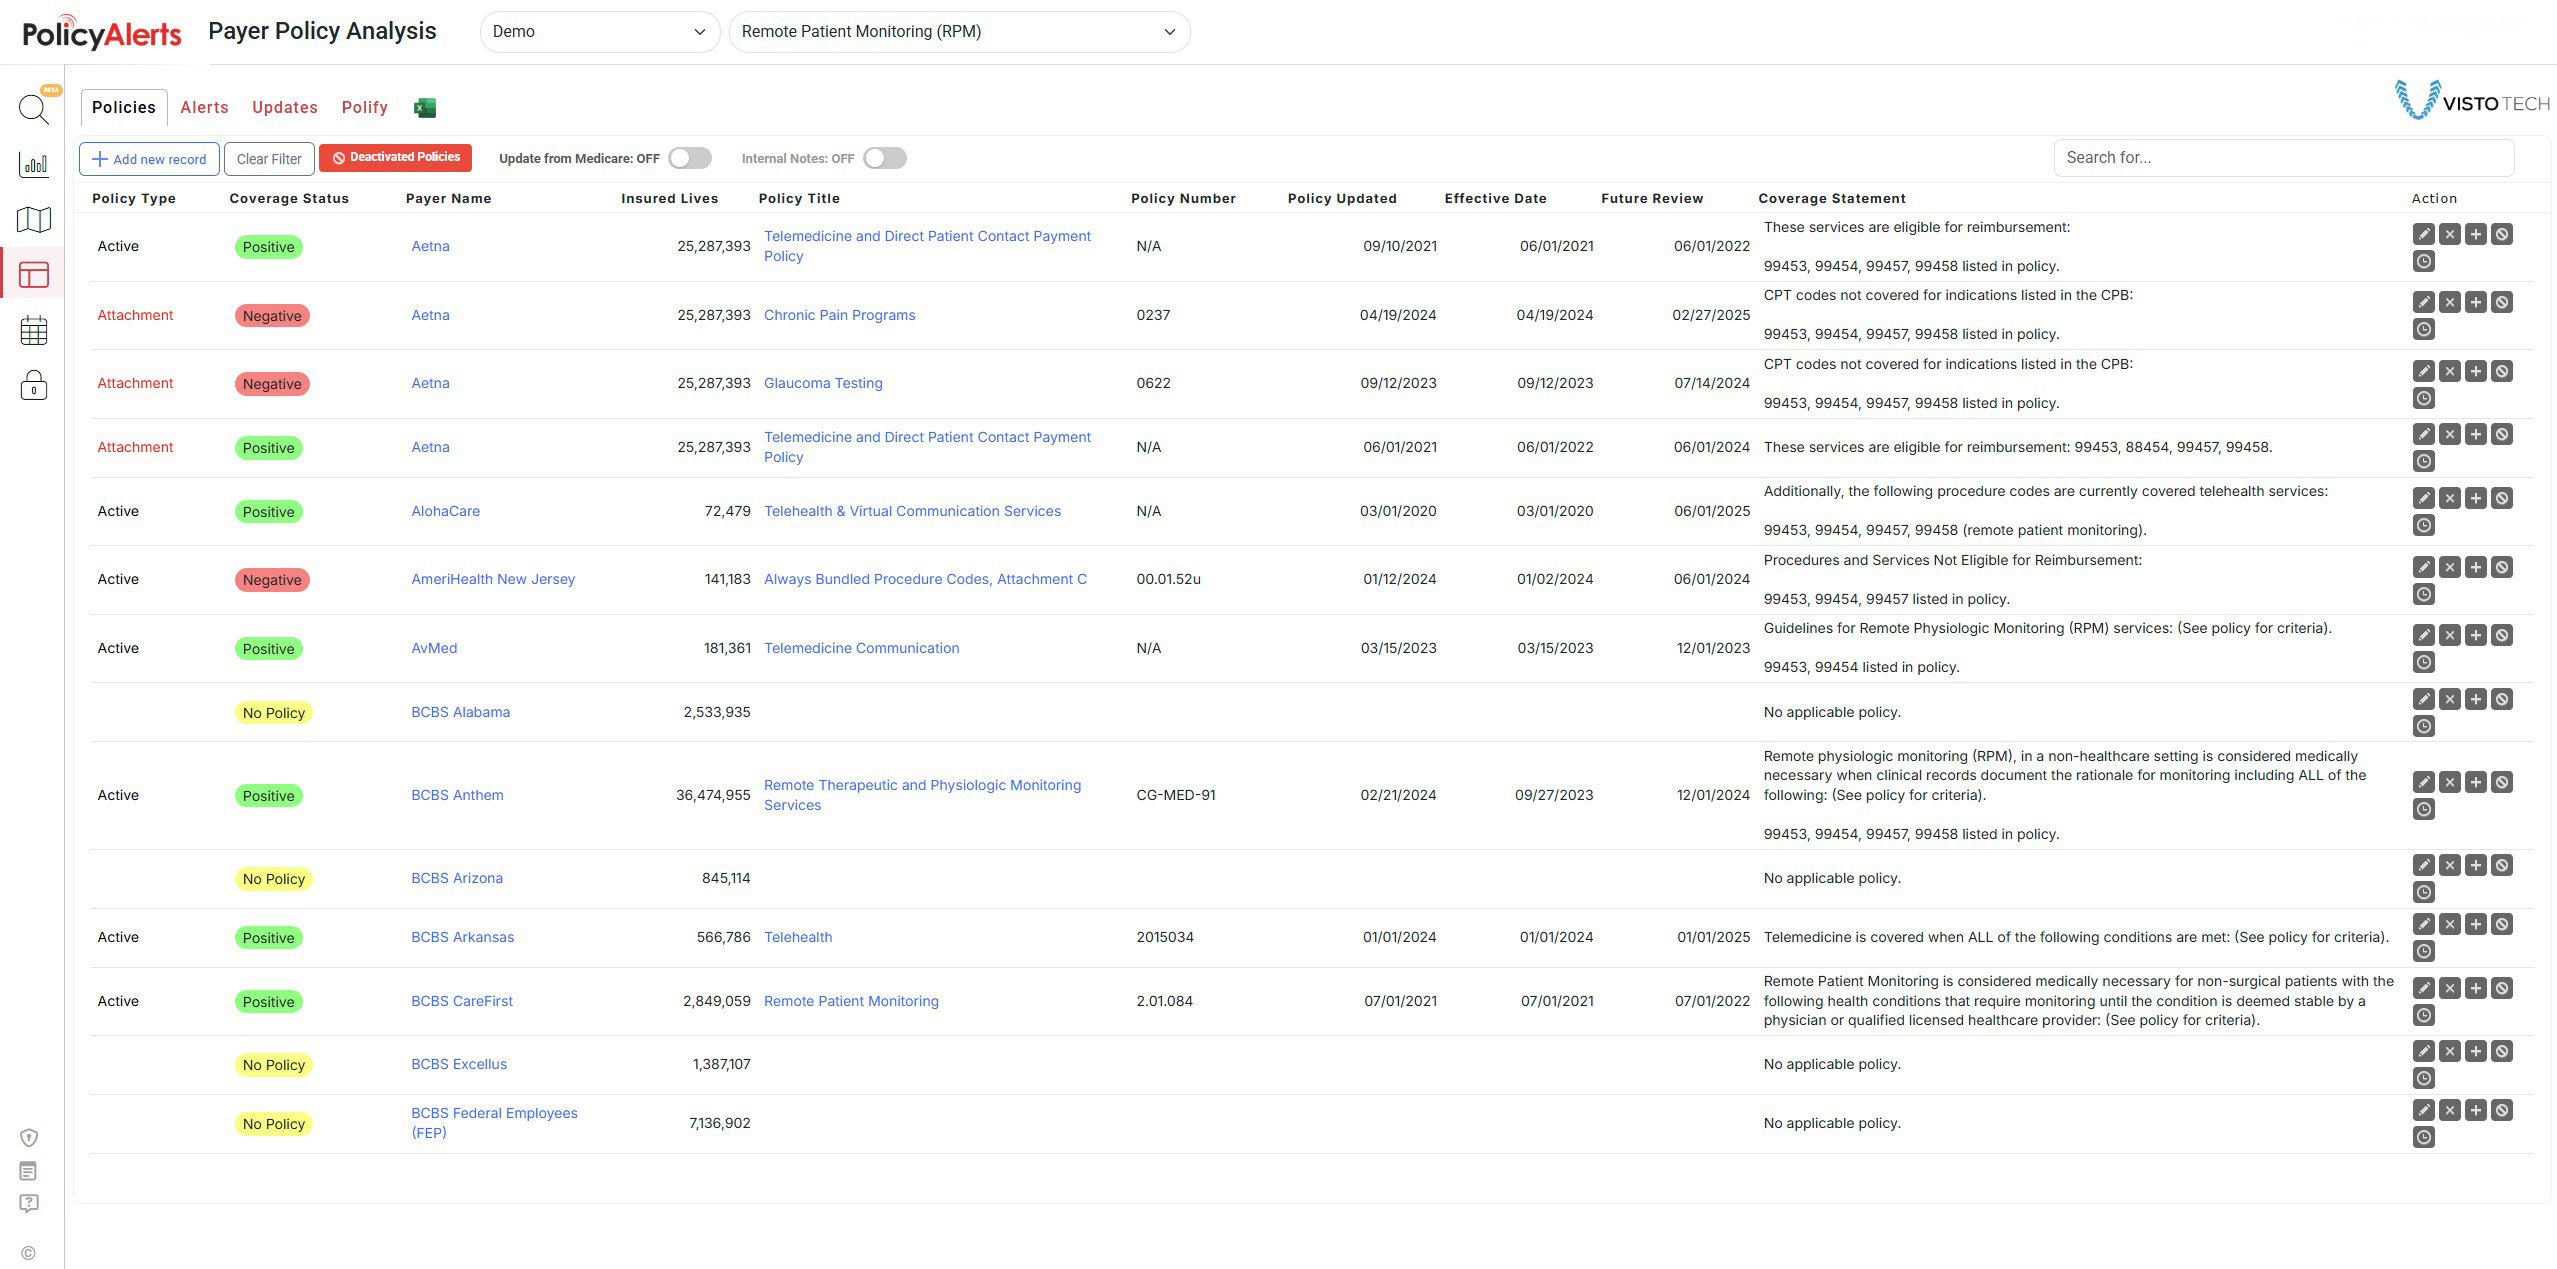Open the BCBS CareFirst payer link

tap(462, 1001)
